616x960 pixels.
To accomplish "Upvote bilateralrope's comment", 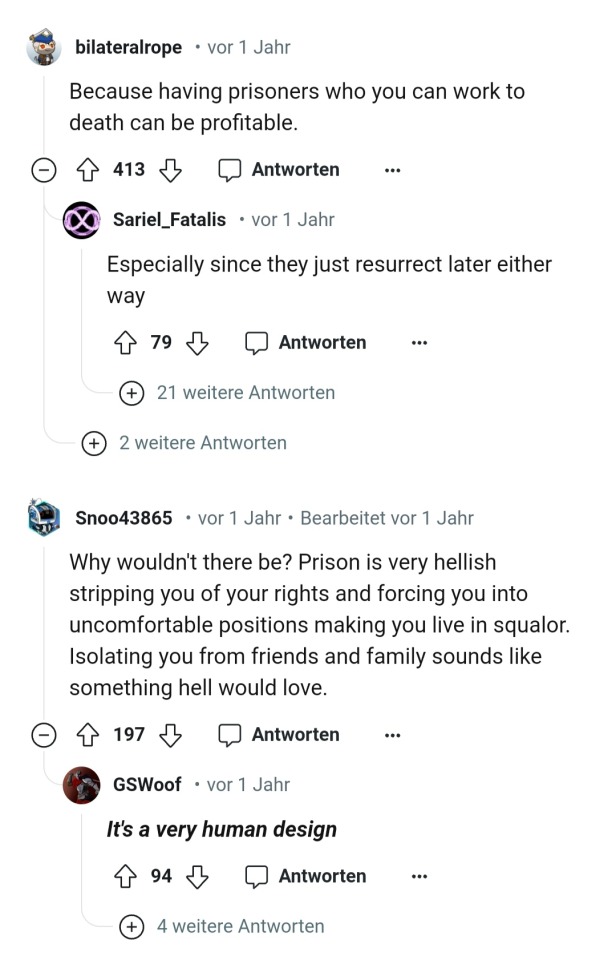I will [90, 170].
